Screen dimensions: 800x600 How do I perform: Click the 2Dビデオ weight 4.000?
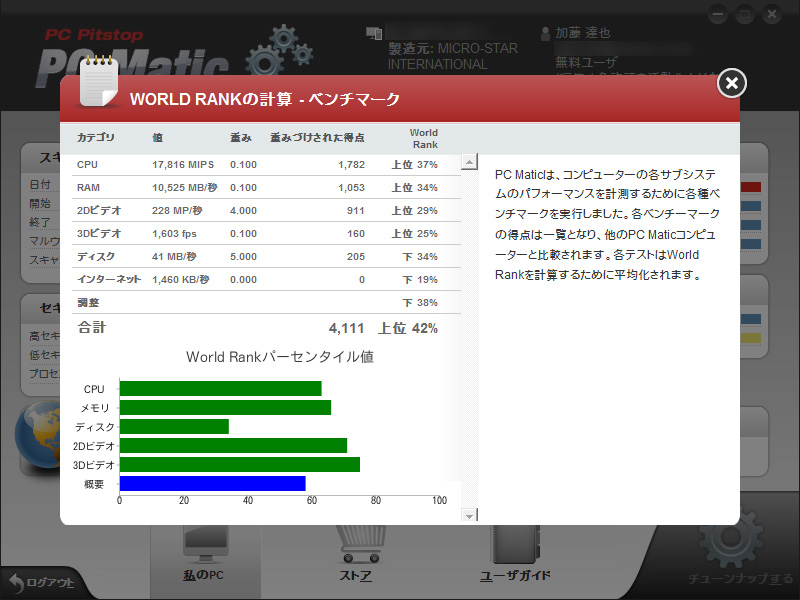coord(243,211)
